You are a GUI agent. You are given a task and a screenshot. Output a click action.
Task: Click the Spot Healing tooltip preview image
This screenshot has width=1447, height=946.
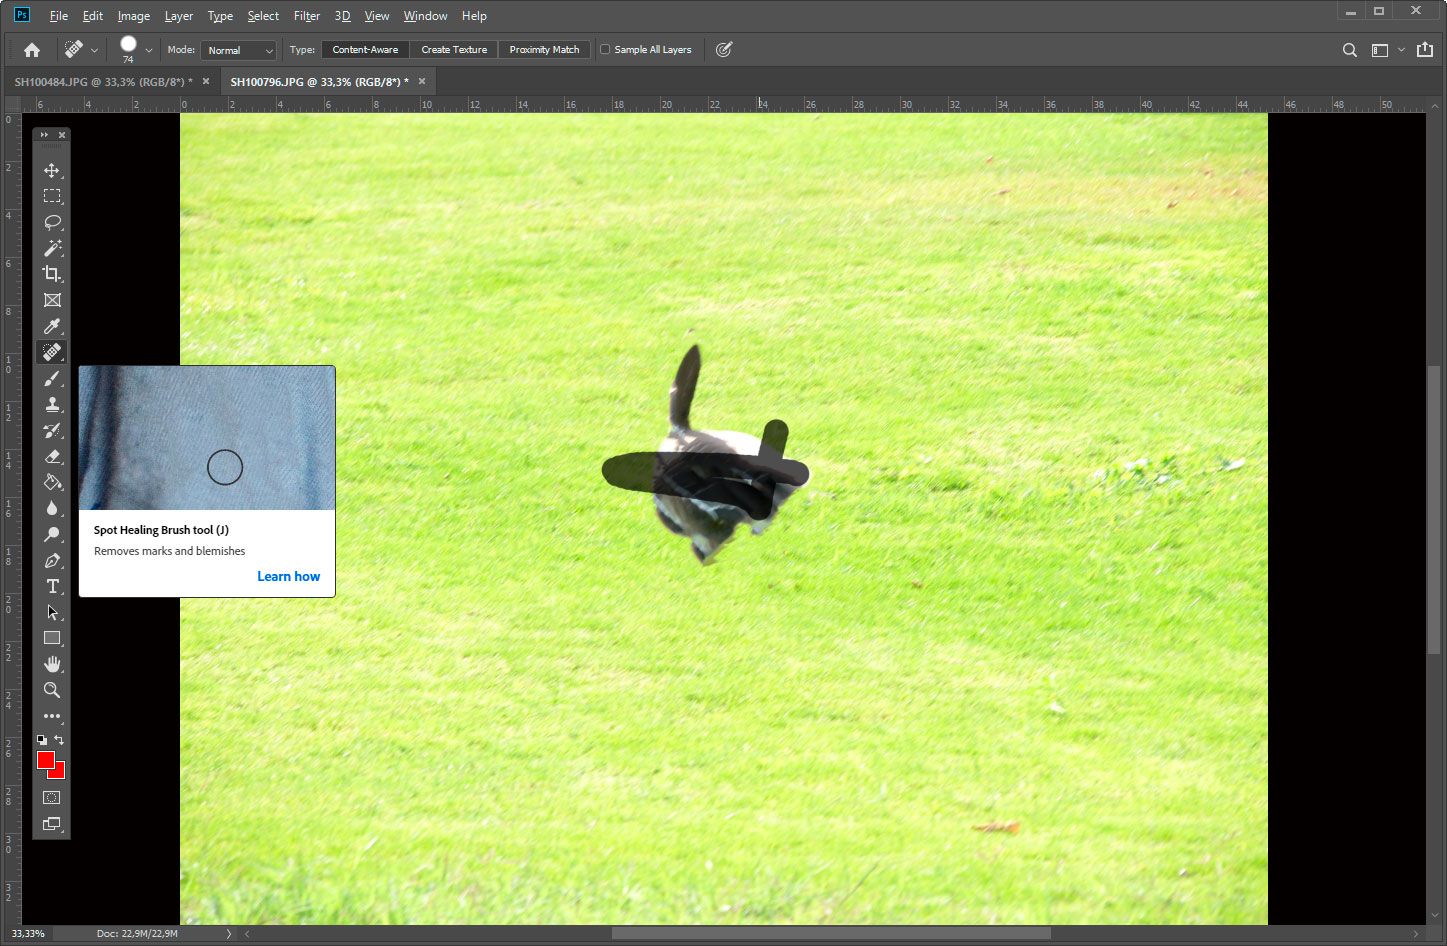(x=207, y=438)
